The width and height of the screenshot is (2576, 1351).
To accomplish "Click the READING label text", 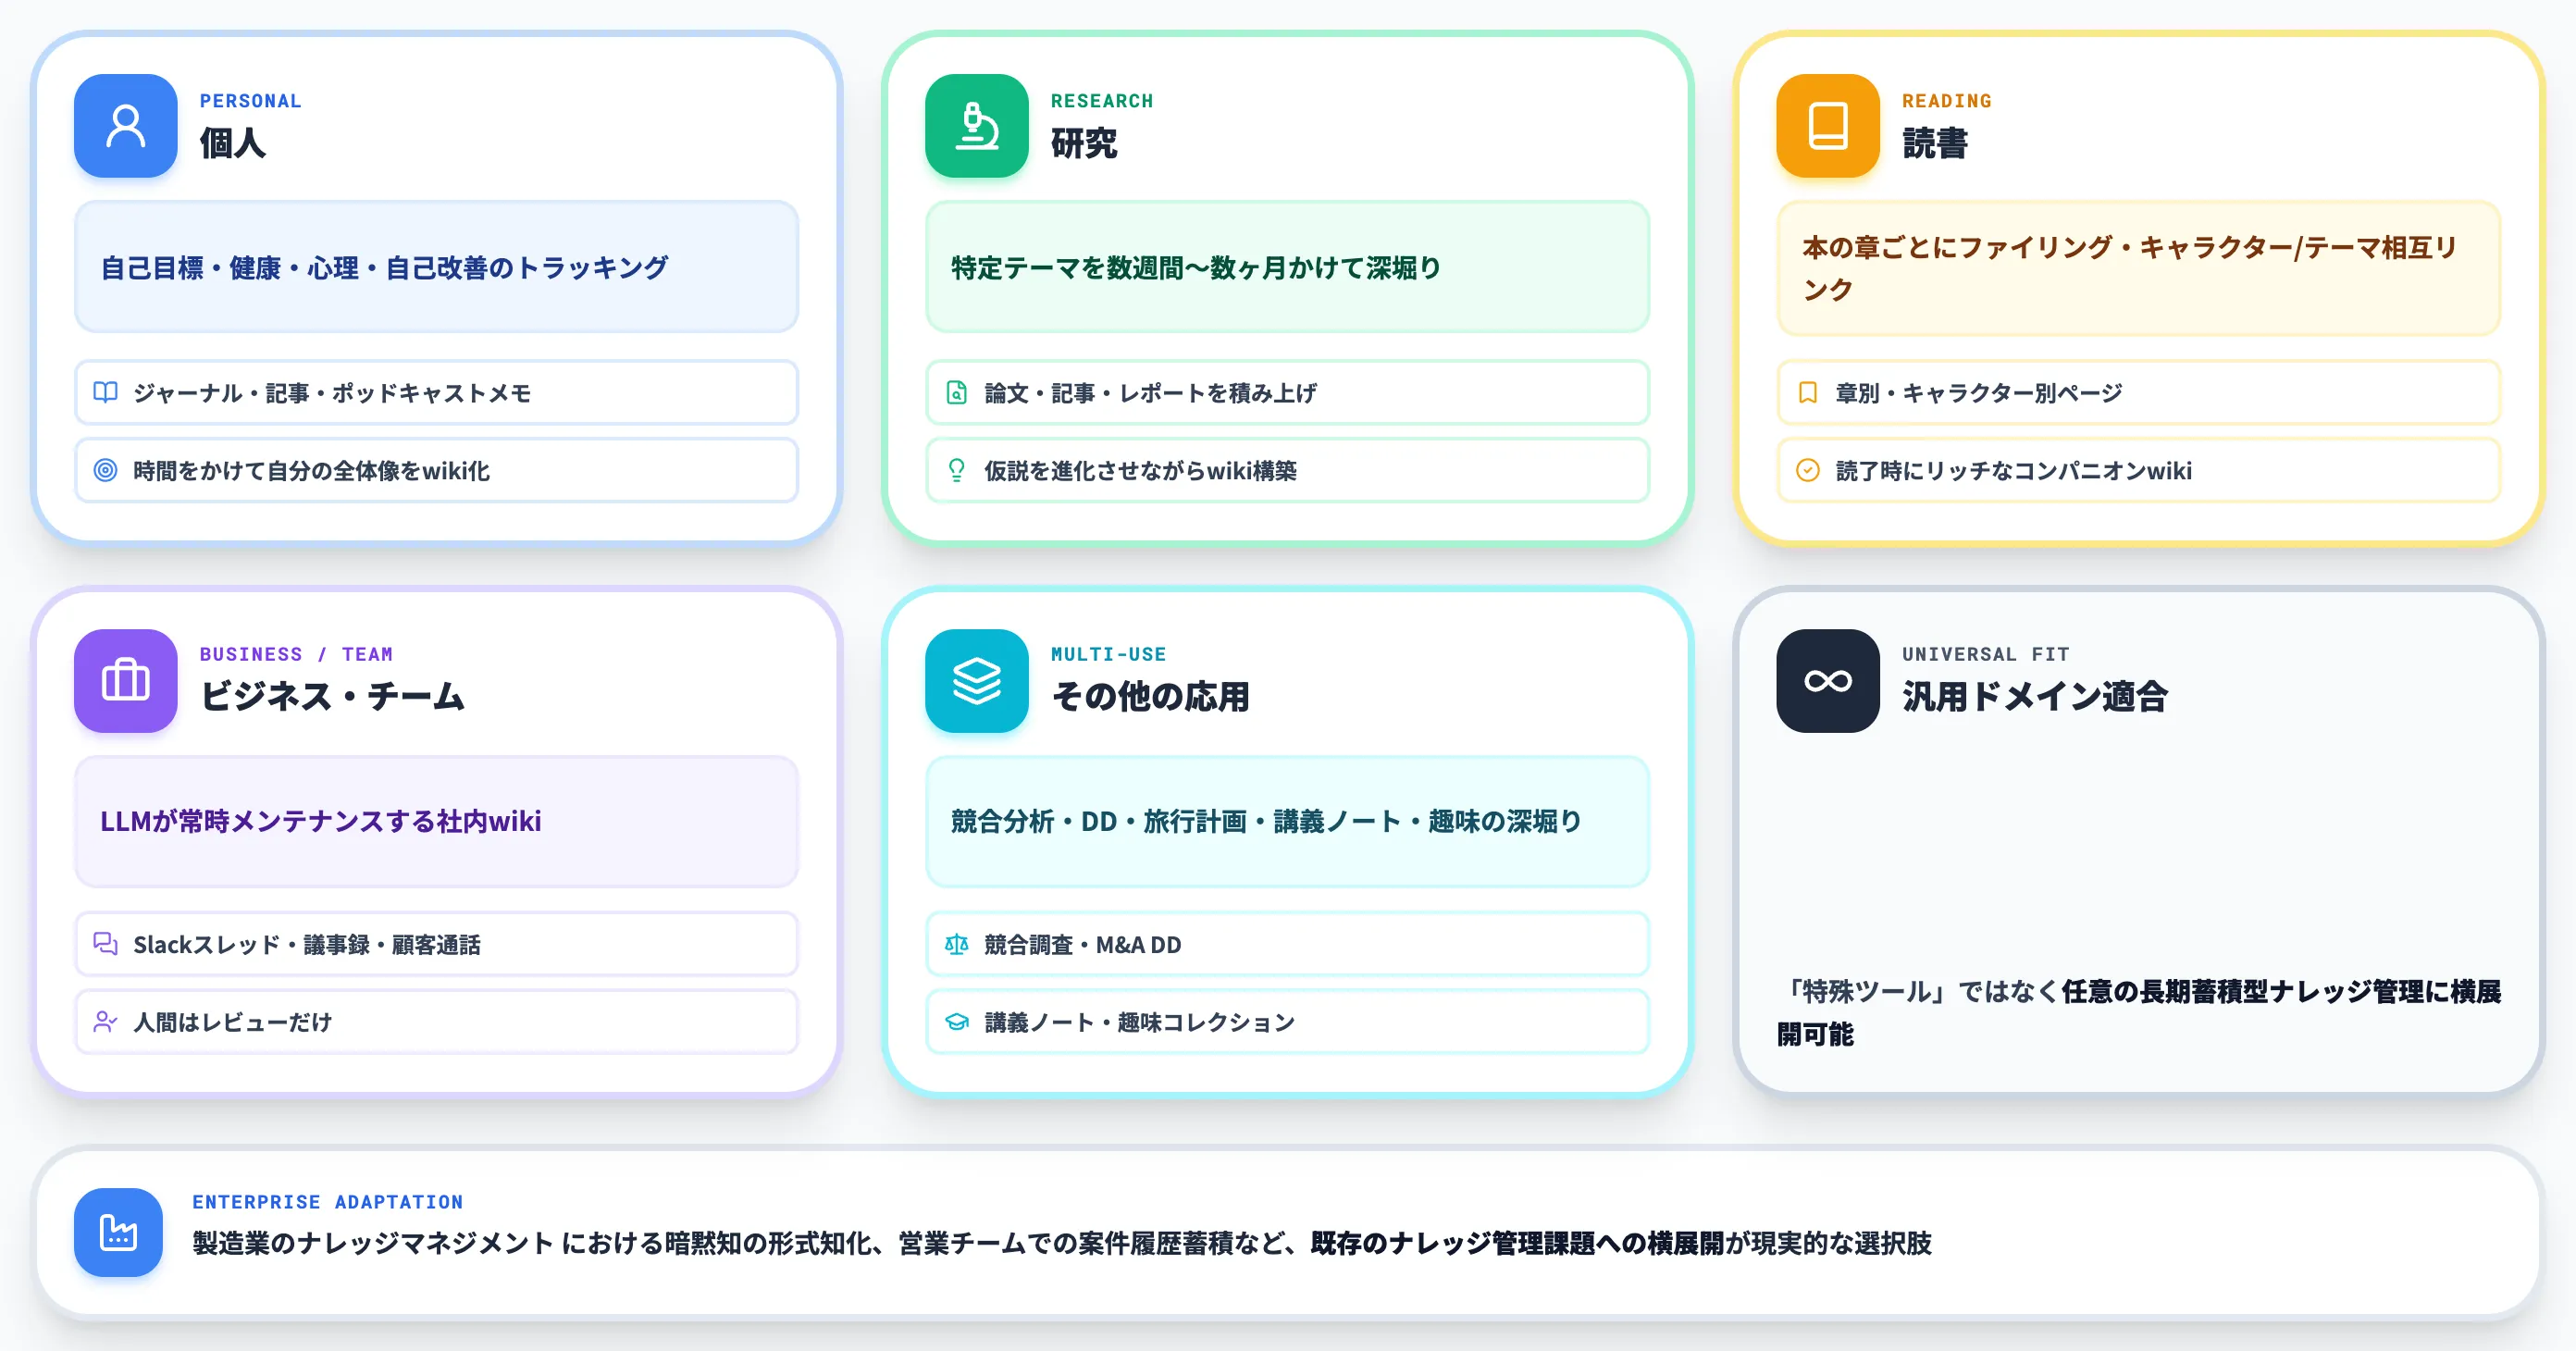I will 1946,101.
